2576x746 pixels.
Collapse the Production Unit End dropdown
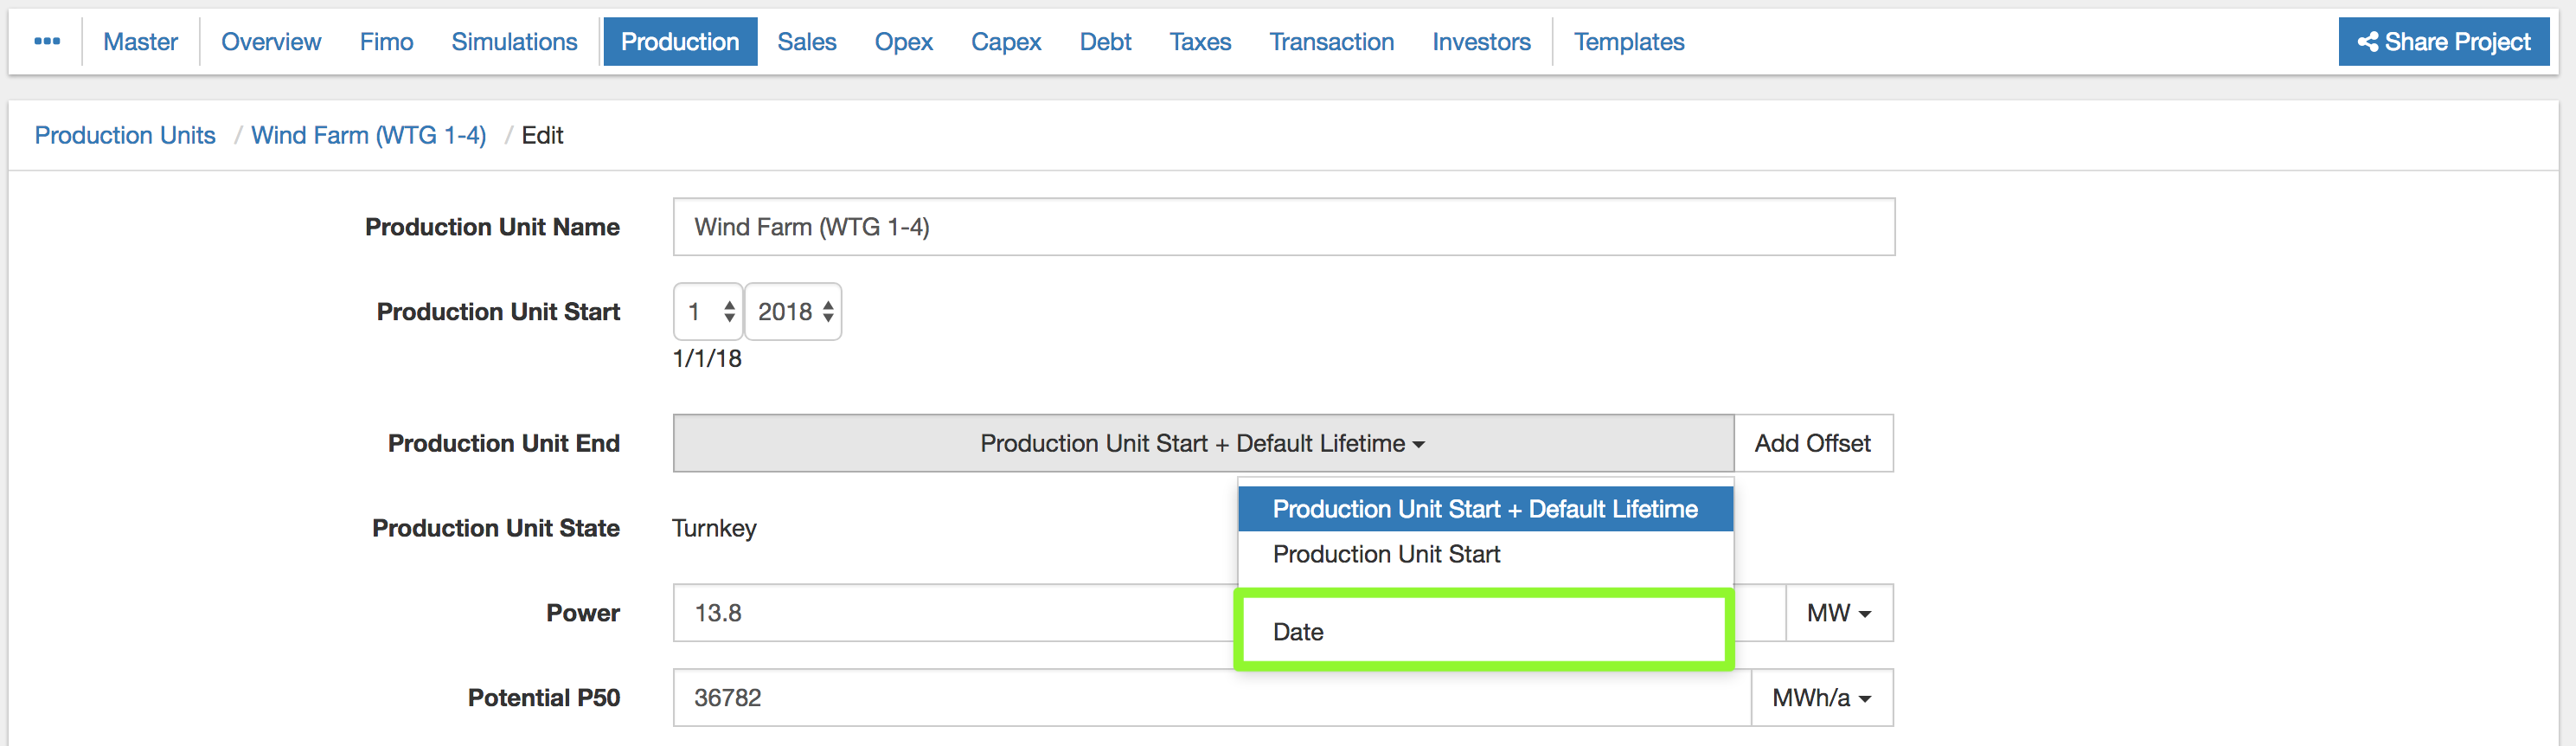point(1202,443)
